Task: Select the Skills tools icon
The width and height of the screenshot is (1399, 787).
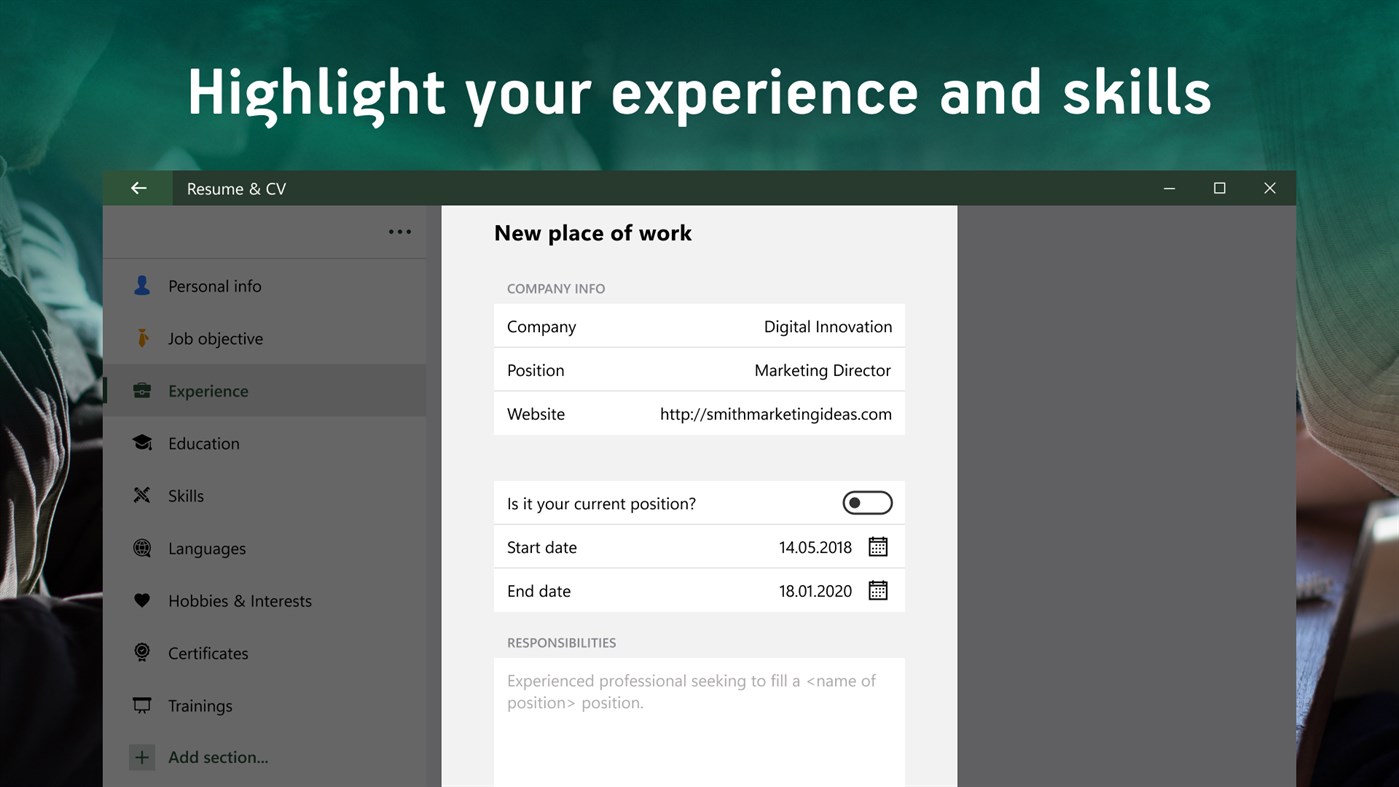Action: [141, 495]
